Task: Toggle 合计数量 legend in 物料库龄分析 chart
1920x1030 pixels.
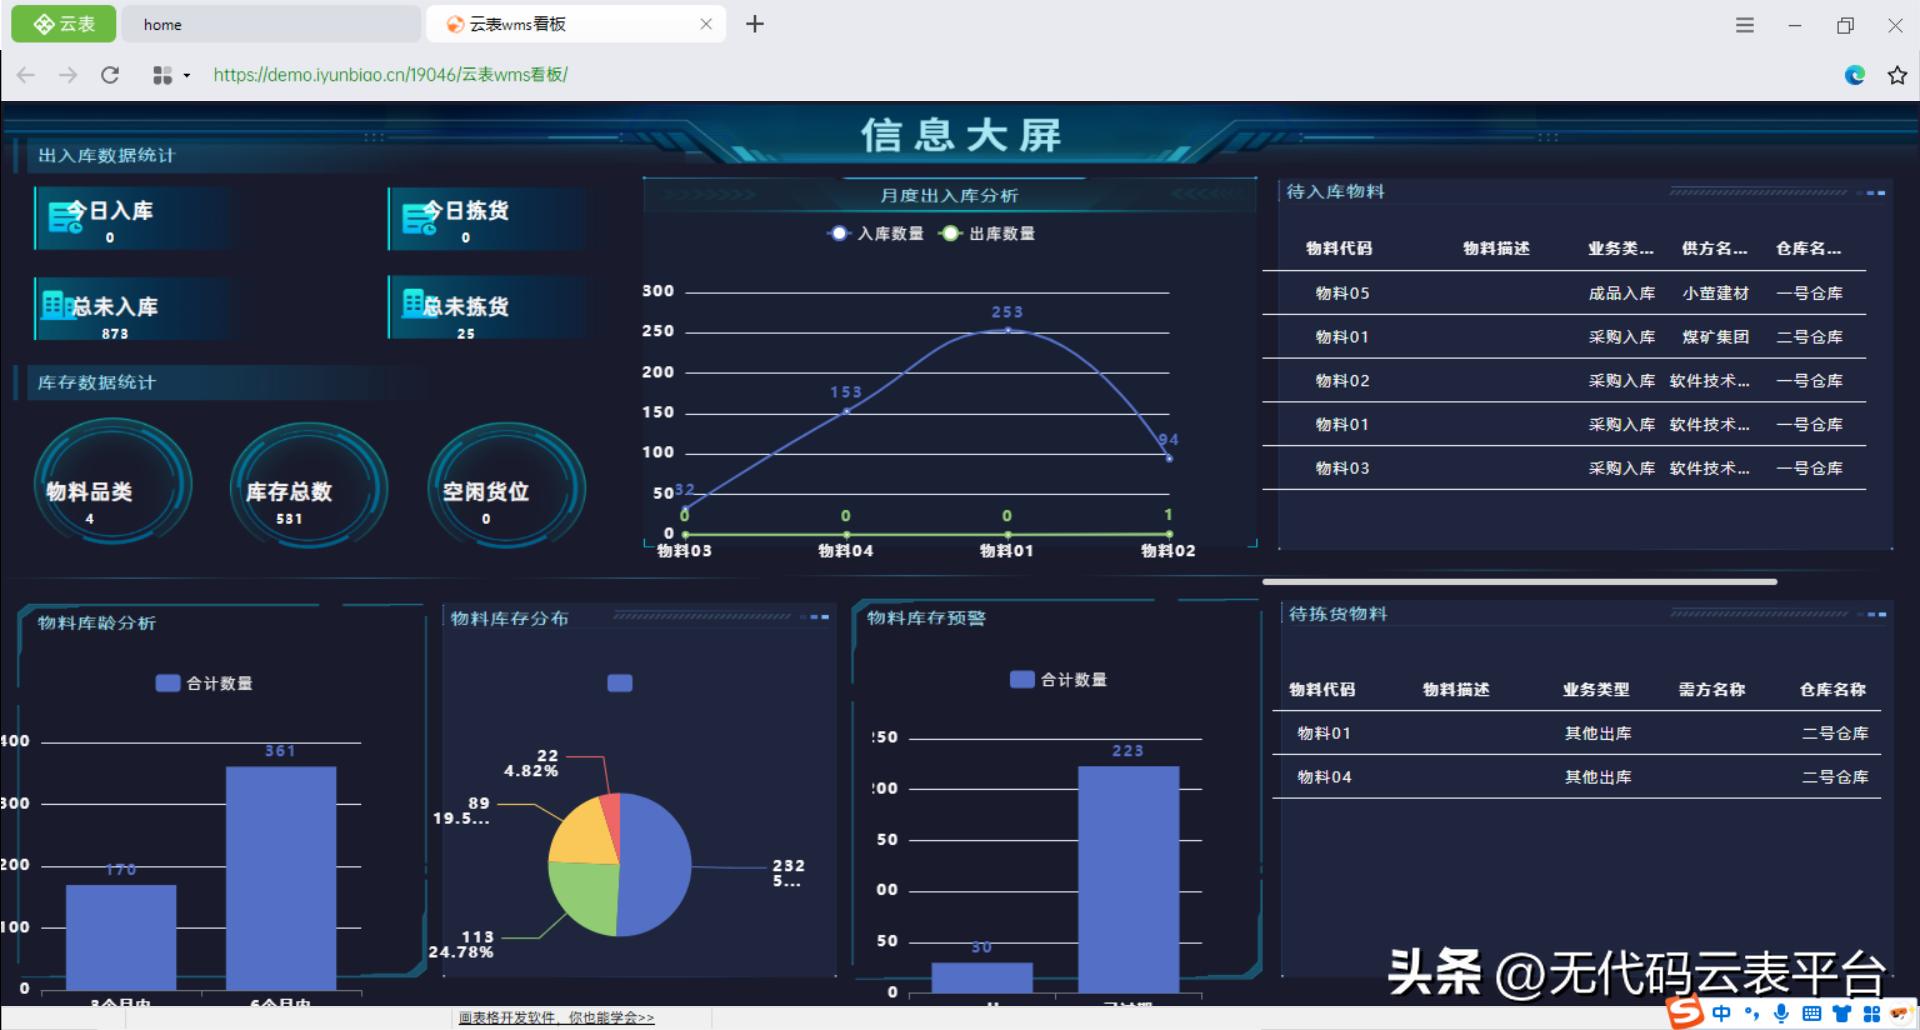Action: pos(204,683)
